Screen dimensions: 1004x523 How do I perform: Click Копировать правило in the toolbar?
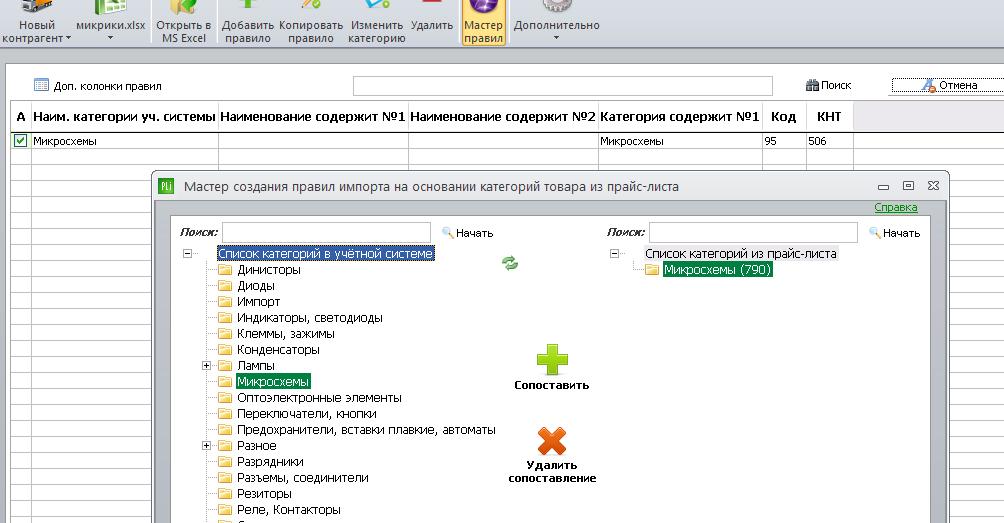click(x=311, y=23)
